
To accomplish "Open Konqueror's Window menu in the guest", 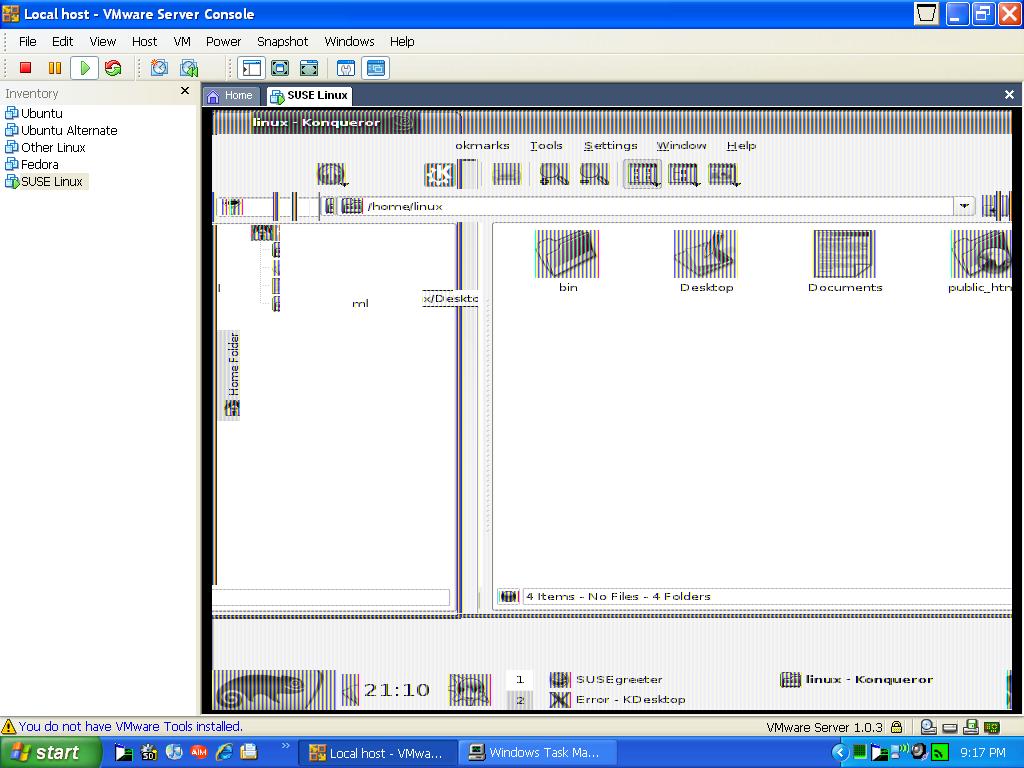I will coord(681,145).
